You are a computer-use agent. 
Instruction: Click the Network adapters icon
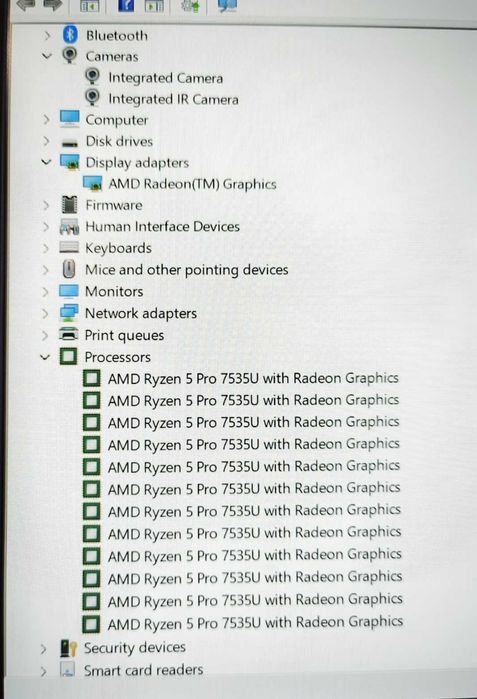69,312
